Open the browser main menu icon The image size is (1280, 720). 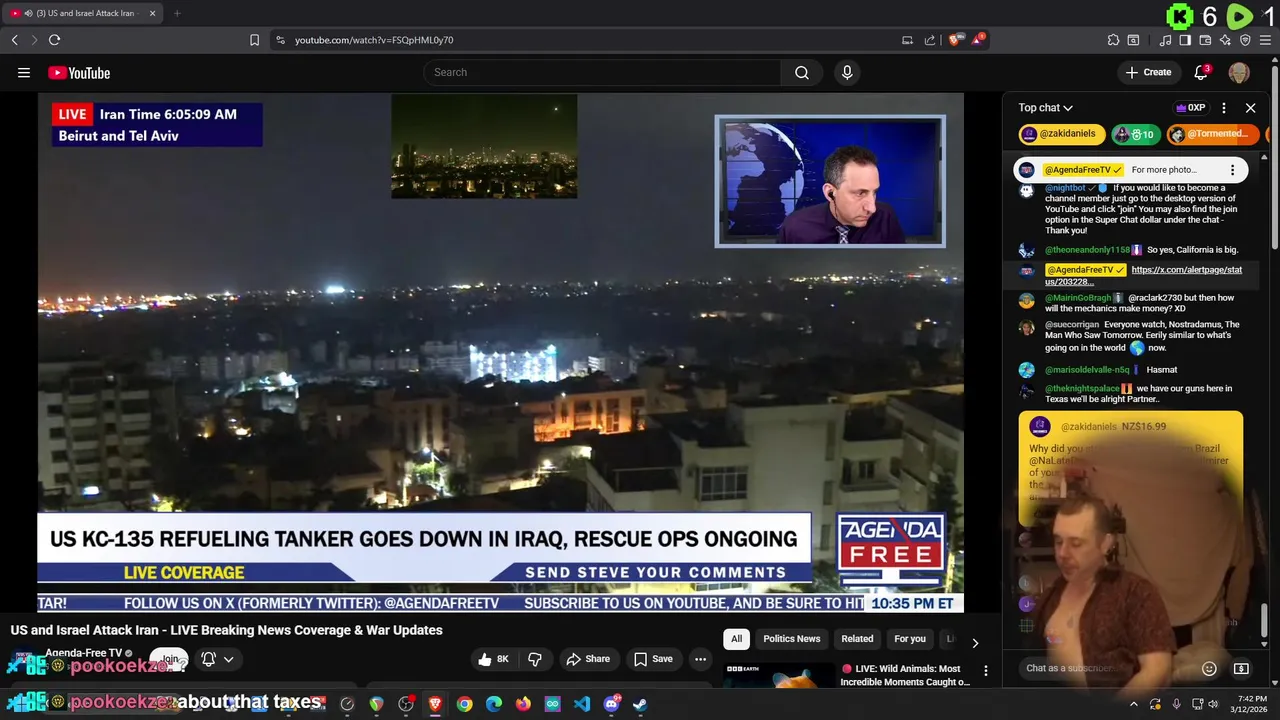1265,40
